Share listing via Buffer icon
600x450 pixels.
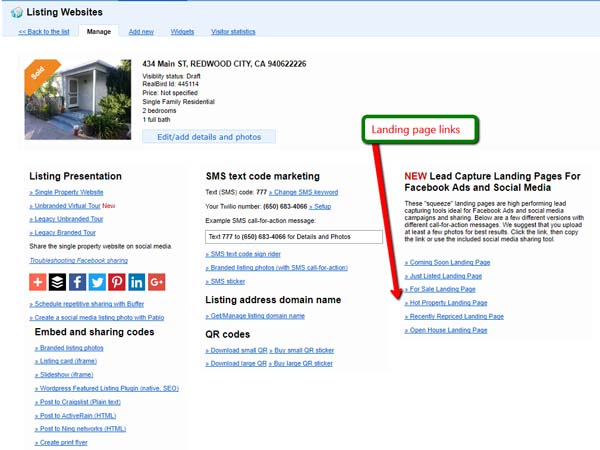click(x=59, y=282)
